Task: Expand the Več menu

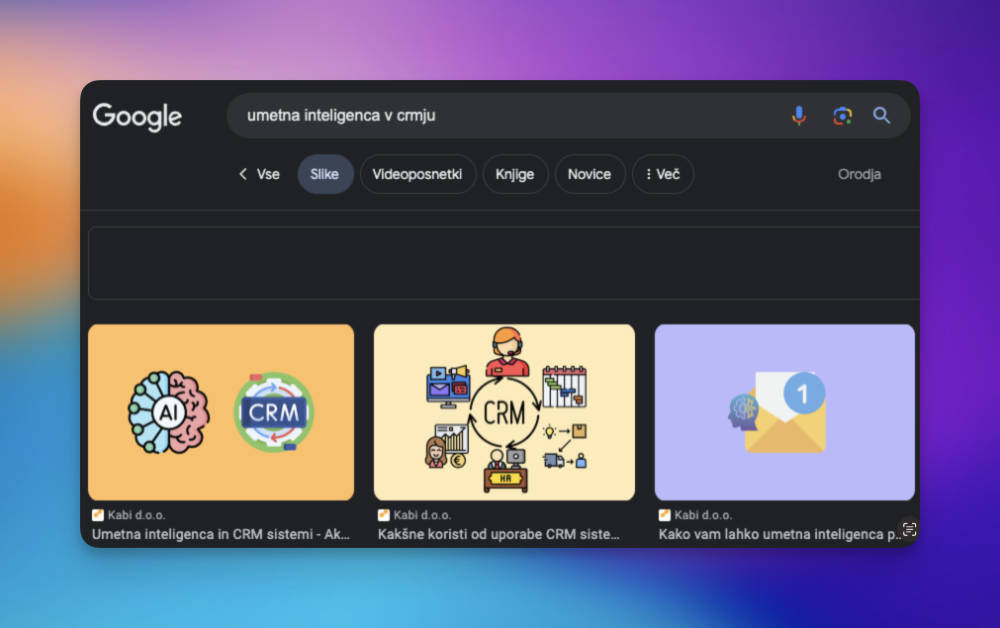Action: tap(663, 174)
